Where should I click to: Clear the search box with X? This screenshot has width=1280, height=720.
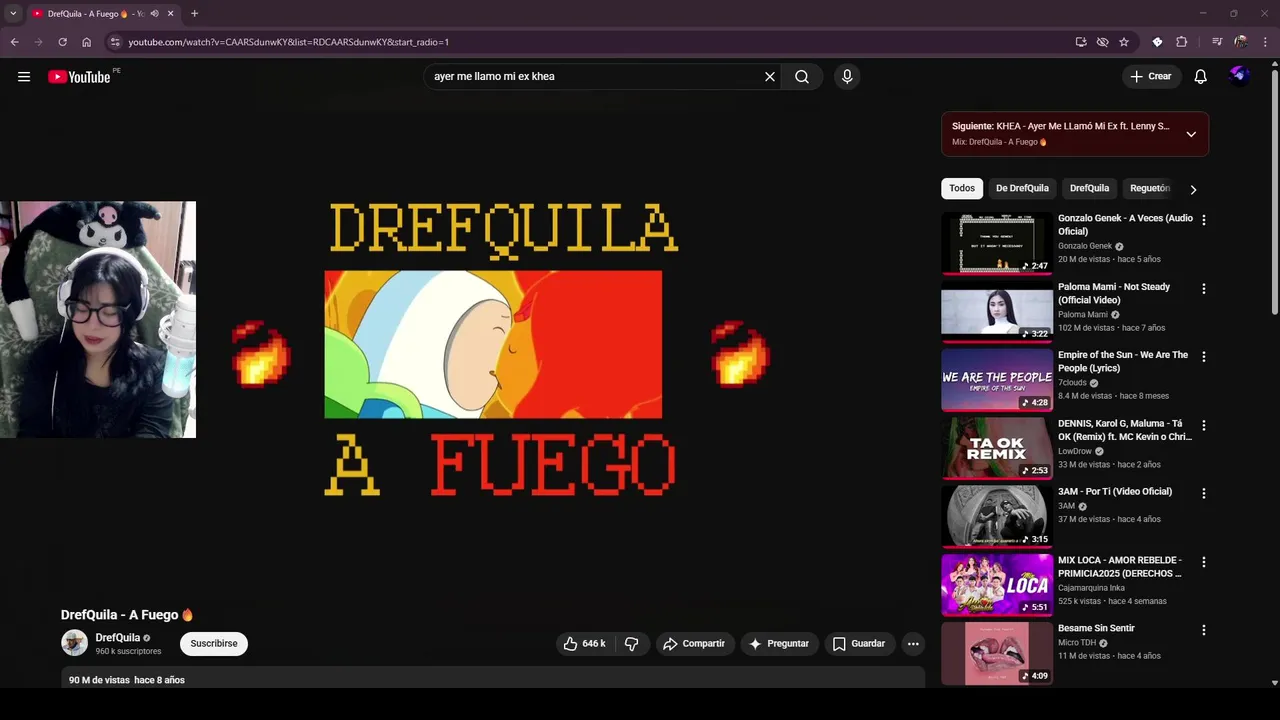pyautogui.click(x=770, y=77)
